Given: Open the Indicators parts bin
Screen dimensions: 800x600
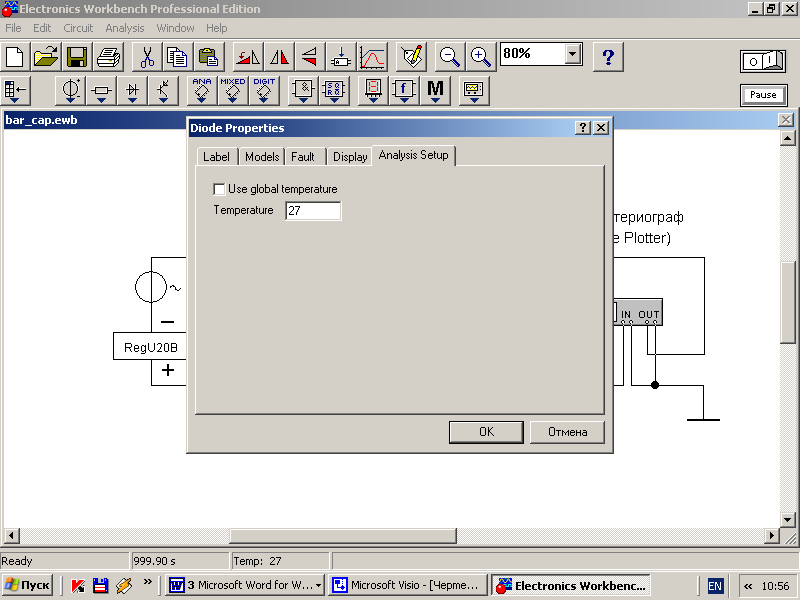Looking at the screenshot, I should point(373,90).
